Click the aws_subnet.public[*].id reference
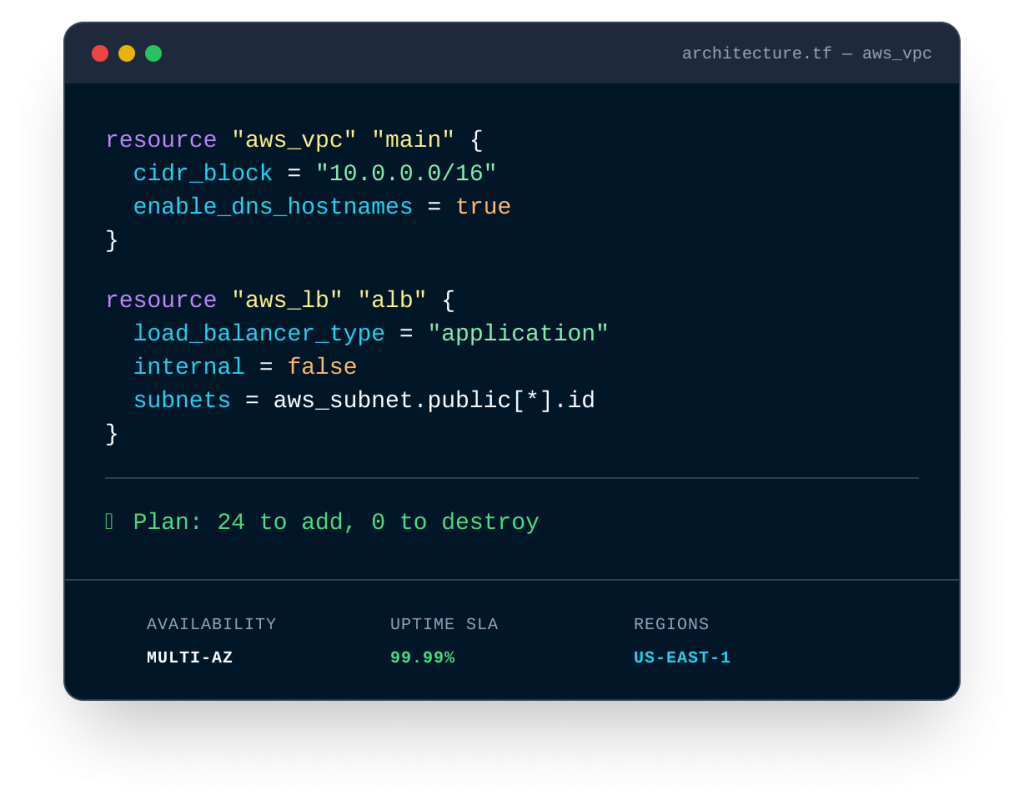 (x=434, y=401)
